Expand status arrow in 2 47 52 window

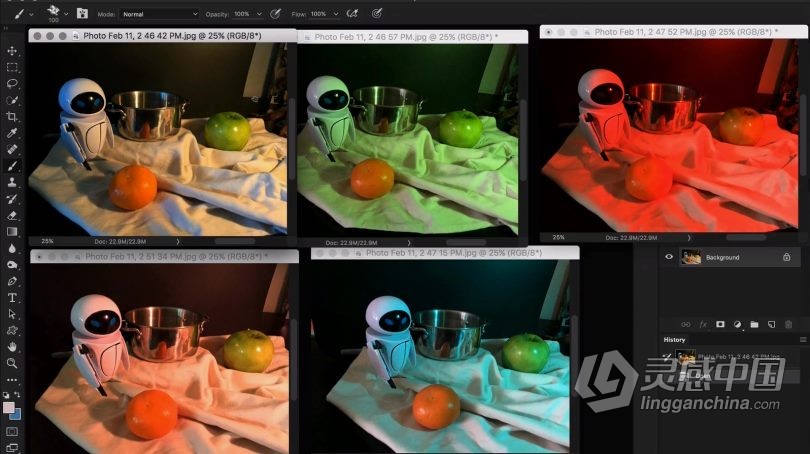point(689,238)
